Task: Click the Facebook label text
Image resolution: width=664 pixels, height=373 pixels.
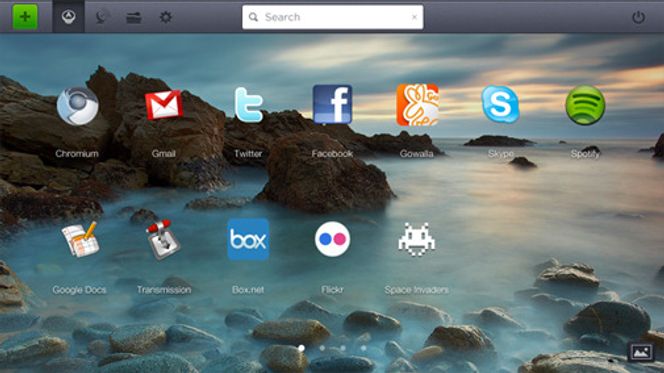Action: pyautogui.click(x=332, y=154)
